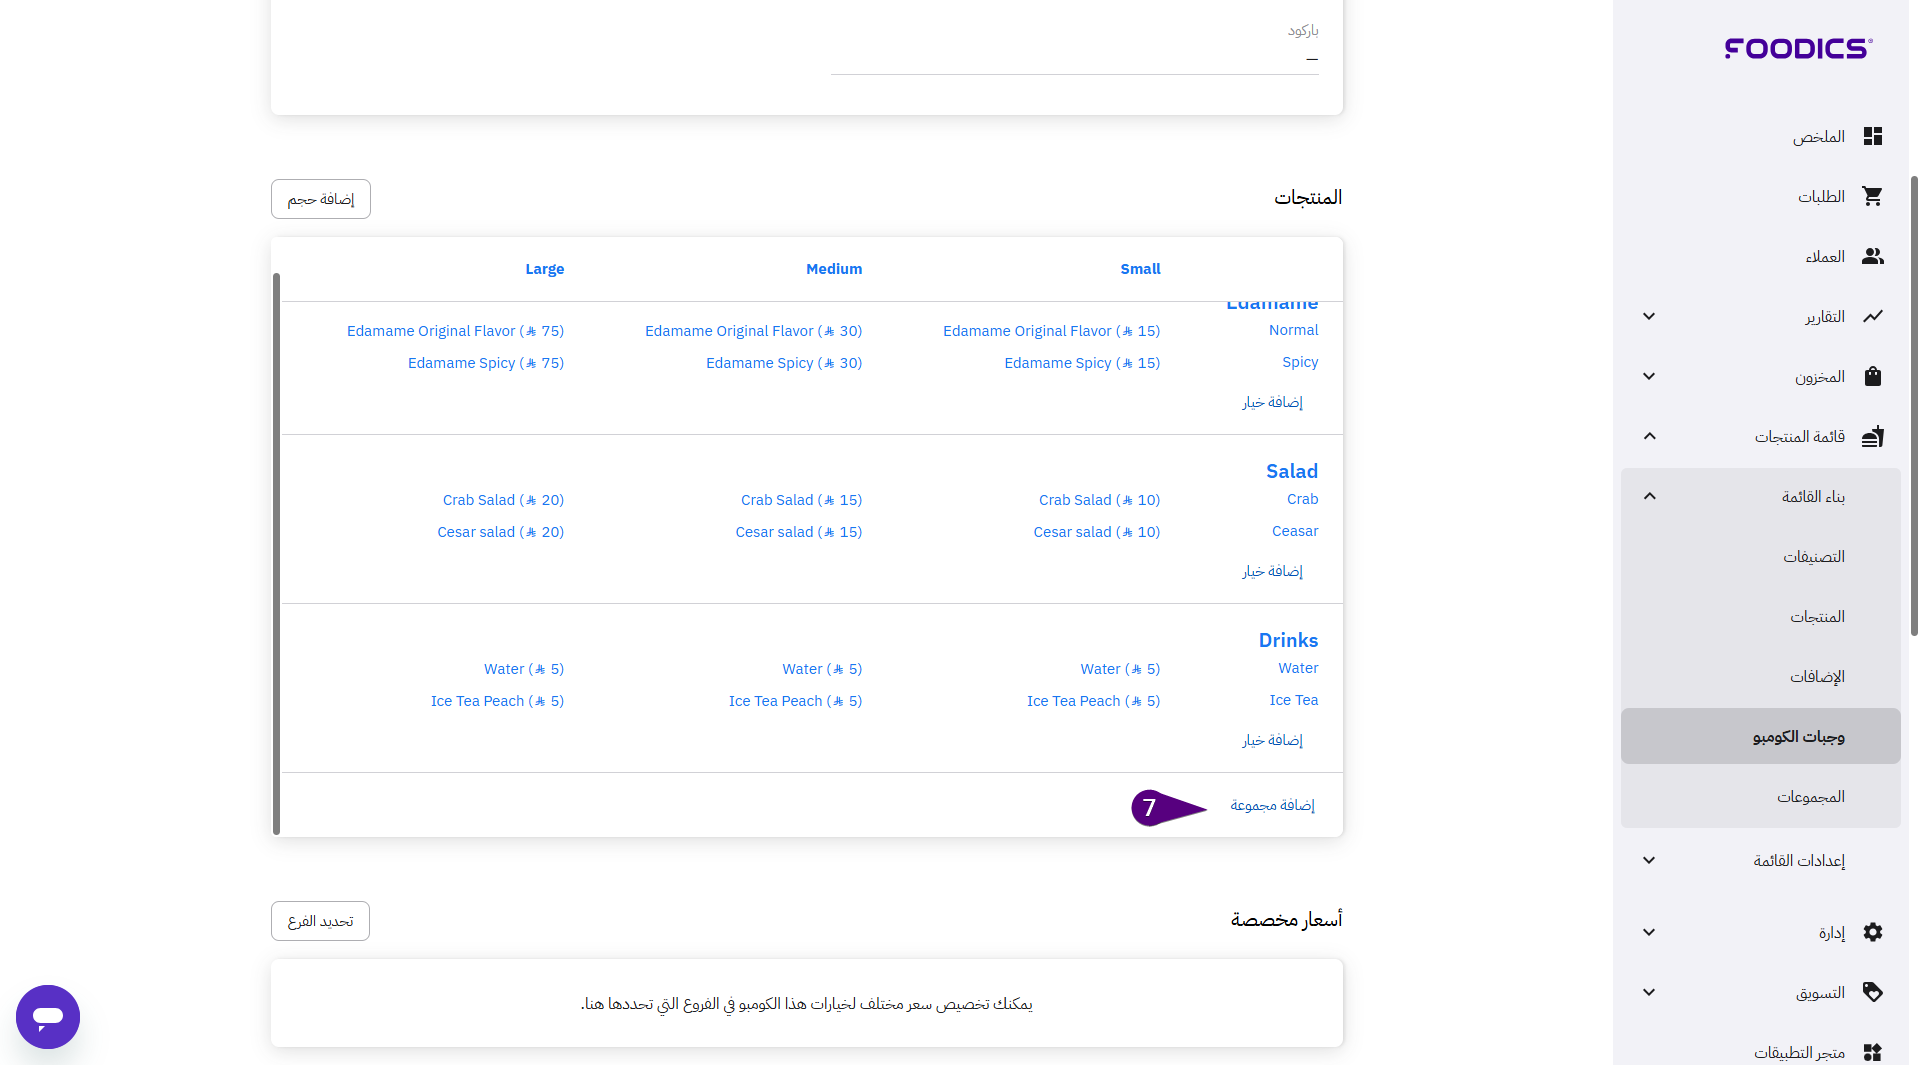Click add group link below Drinks
The width and height of the screenshot is (1920, 1065).
click(x=1272, y=805)
